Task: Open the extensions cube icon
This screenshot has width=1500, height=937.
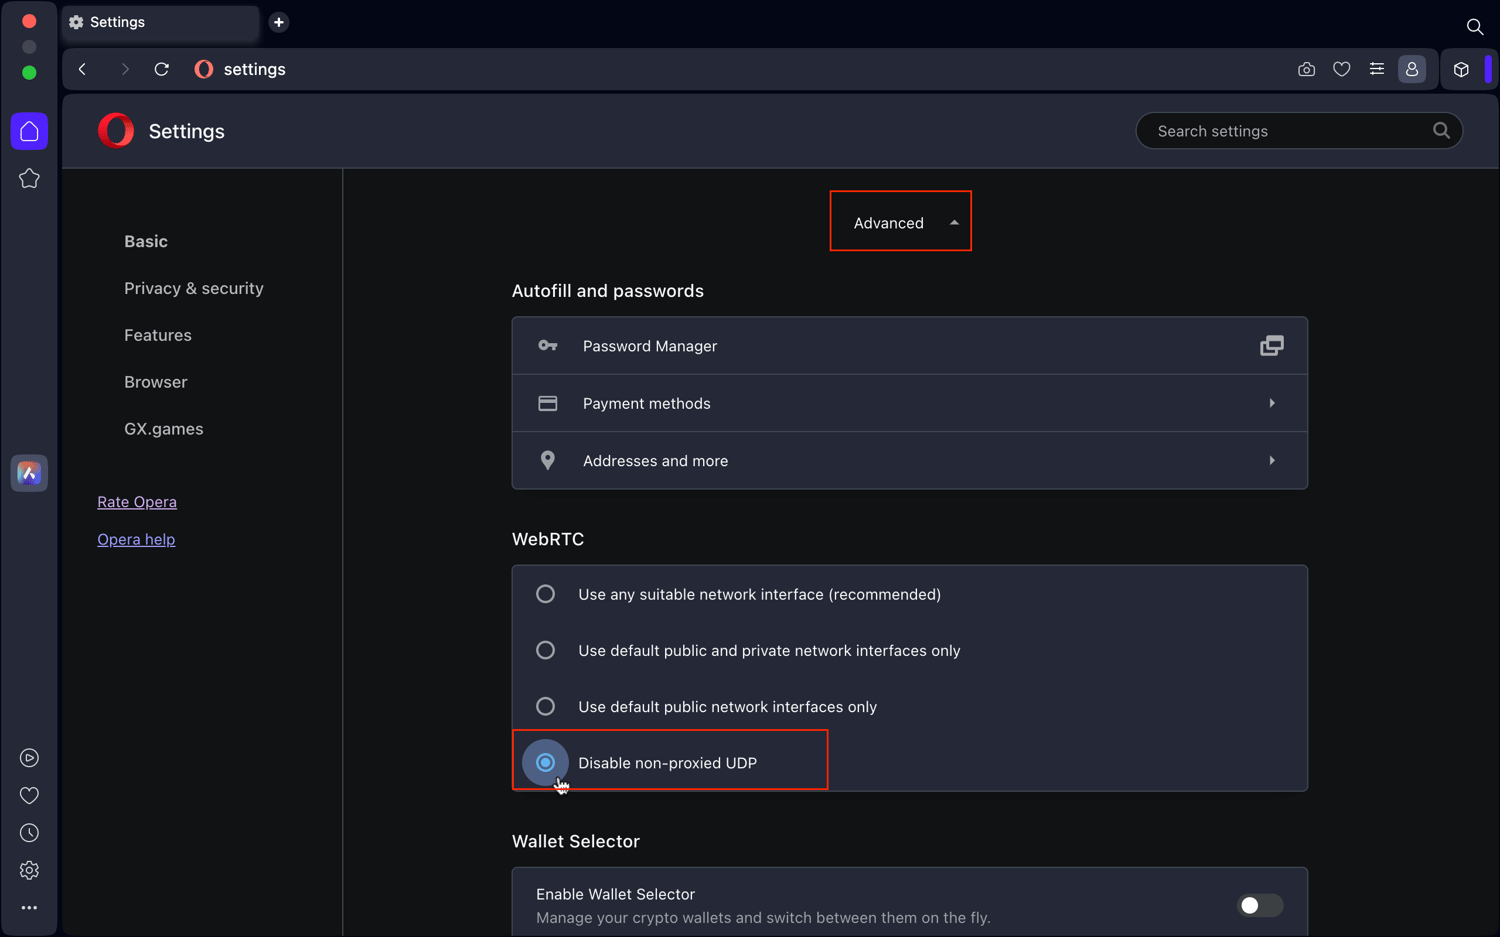Action: tap(1461, 69)
